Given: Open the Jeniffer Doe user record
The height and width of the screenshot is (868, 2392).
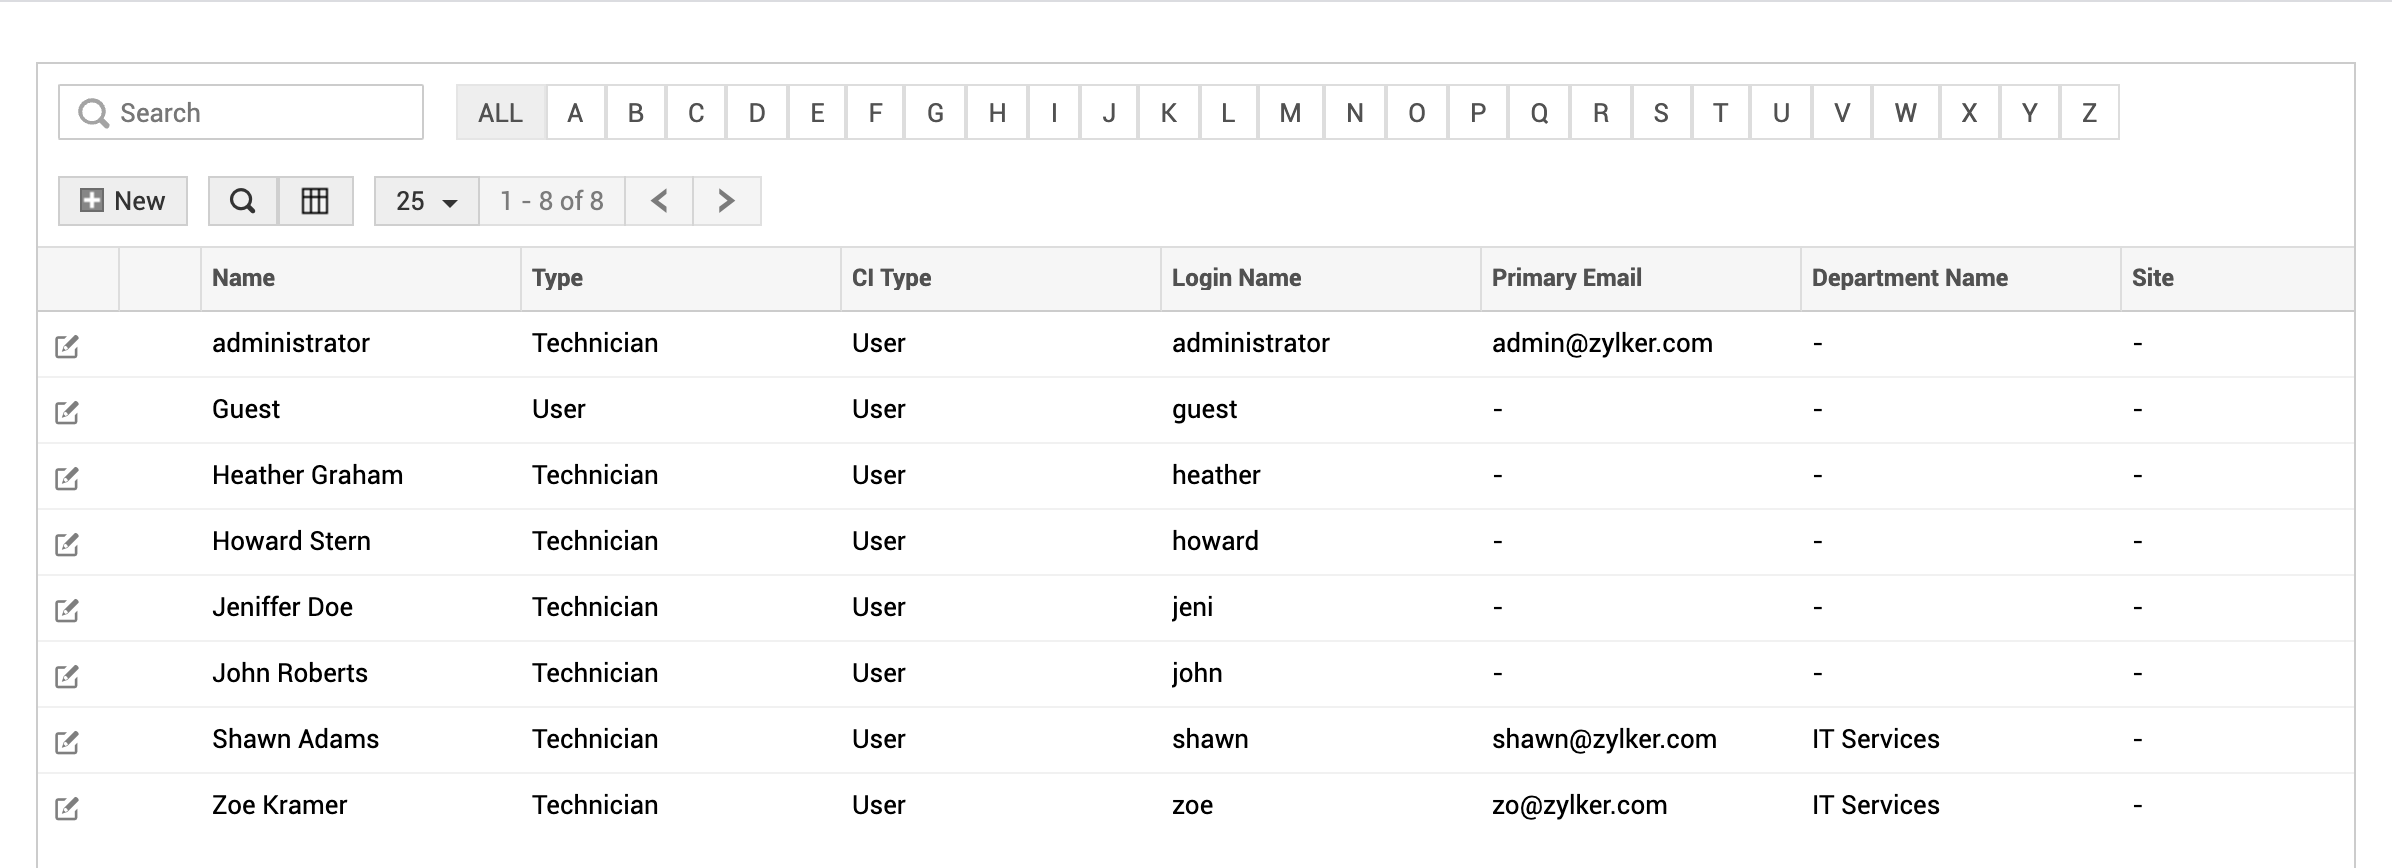Looking at the screenshot, I should click(x=282, y=607).
